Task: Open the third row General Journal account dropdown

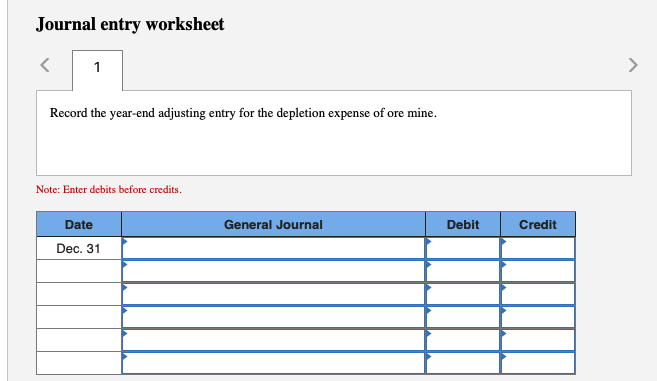Action: tap(274, 294)
